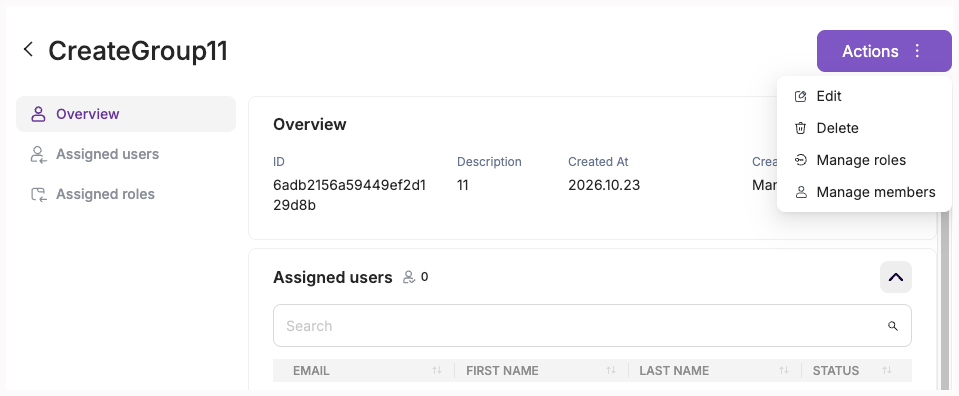This screenshot has width=959, height=396.
Task: Click the Manage roles icon
Action: (801, 160)
